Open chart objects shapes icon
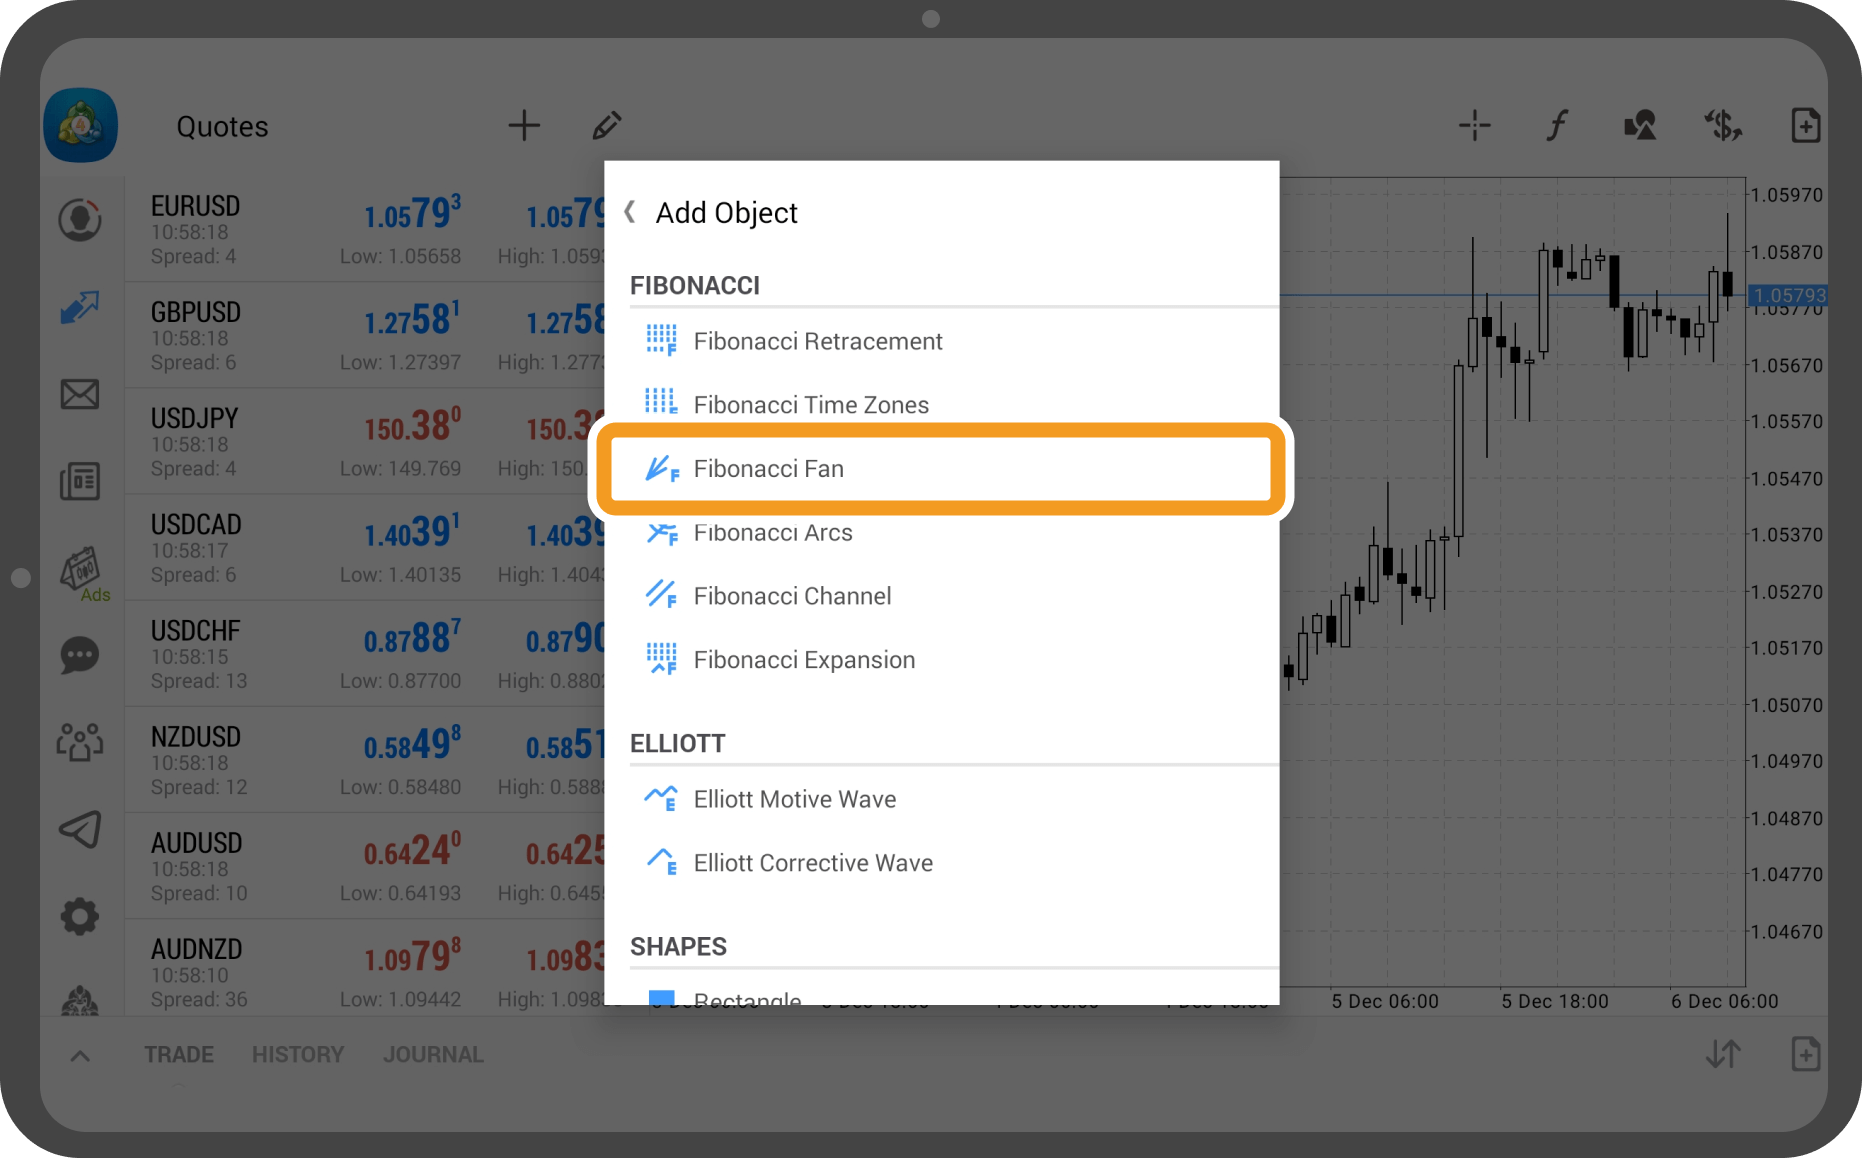This screenshot has width=1862, height=1158. click(1640, 126)
